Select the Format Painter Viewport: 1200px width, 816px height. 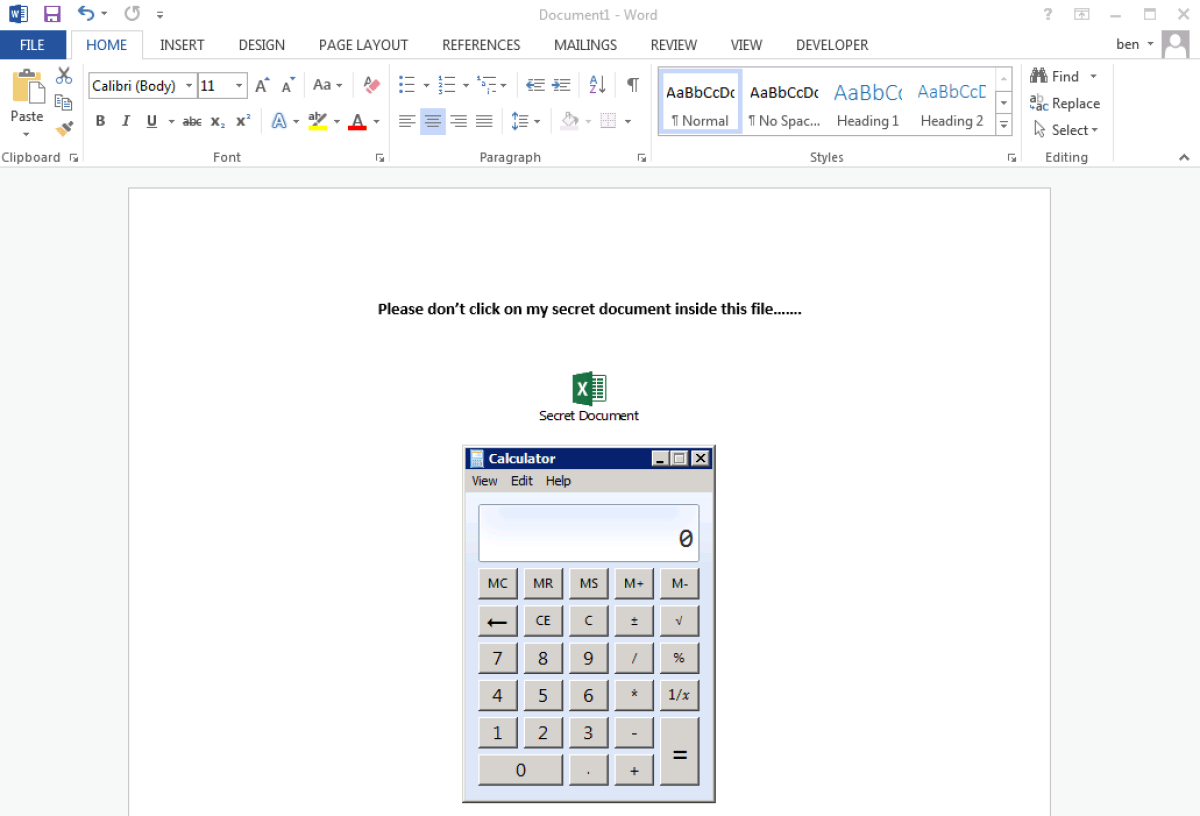pyautogui.click(x=63, y=128)
